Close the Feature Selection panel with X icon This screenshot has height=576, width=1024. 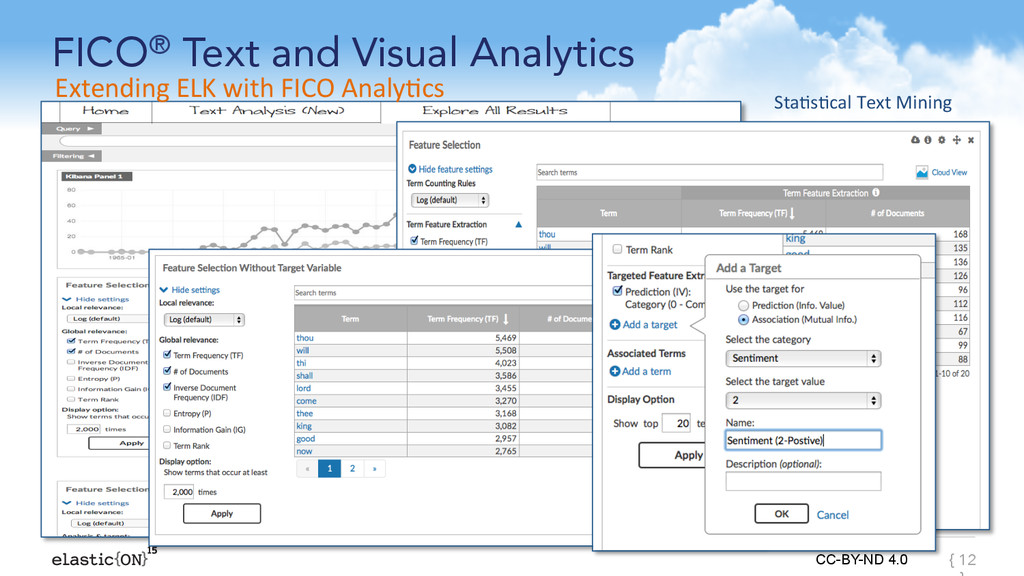[x=971, y=140]
